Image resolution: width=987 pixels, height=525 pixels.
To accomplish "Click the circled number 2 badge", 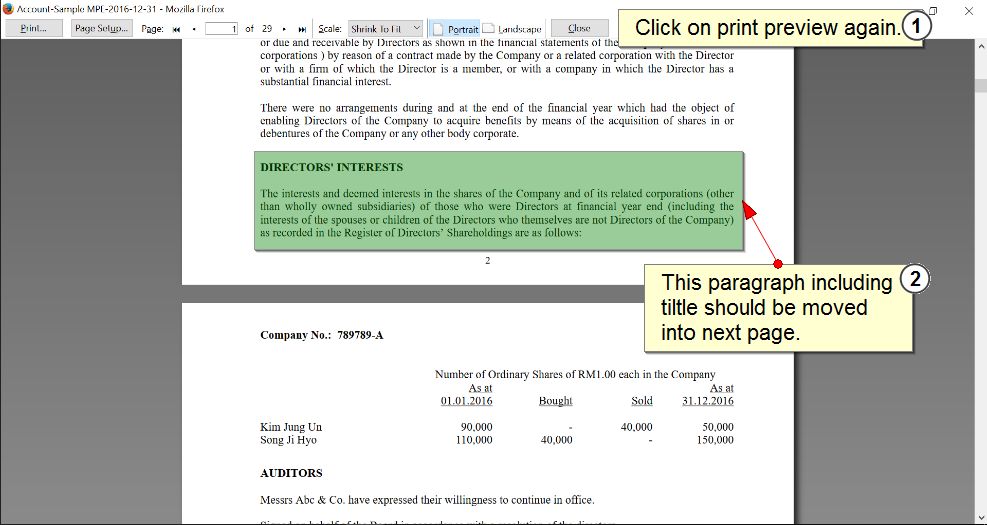I will tap(915, 281).
